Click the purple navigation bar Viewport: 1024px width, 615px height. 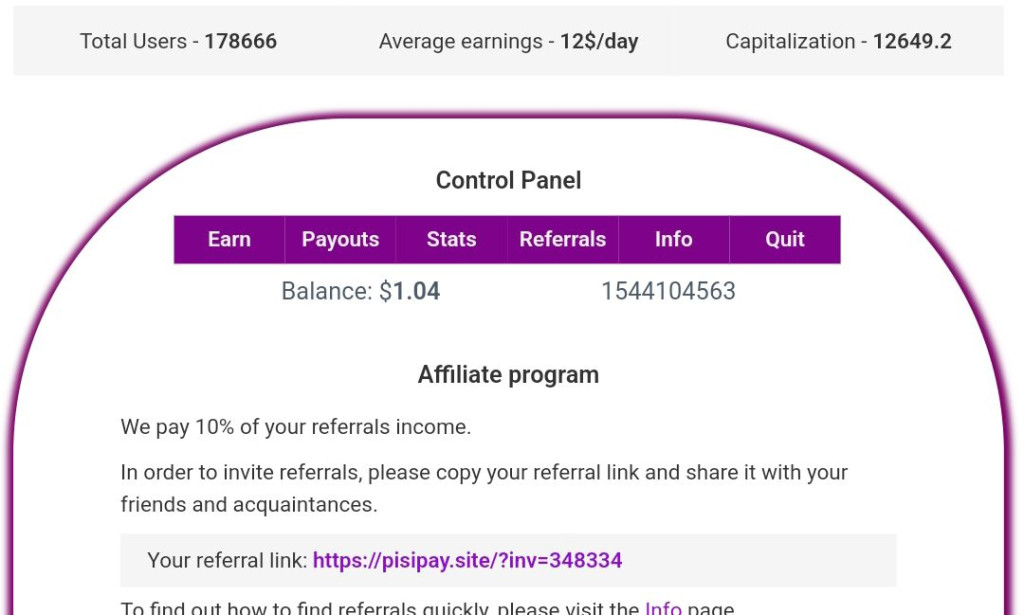pyautogui.click(x=508, y=239)
